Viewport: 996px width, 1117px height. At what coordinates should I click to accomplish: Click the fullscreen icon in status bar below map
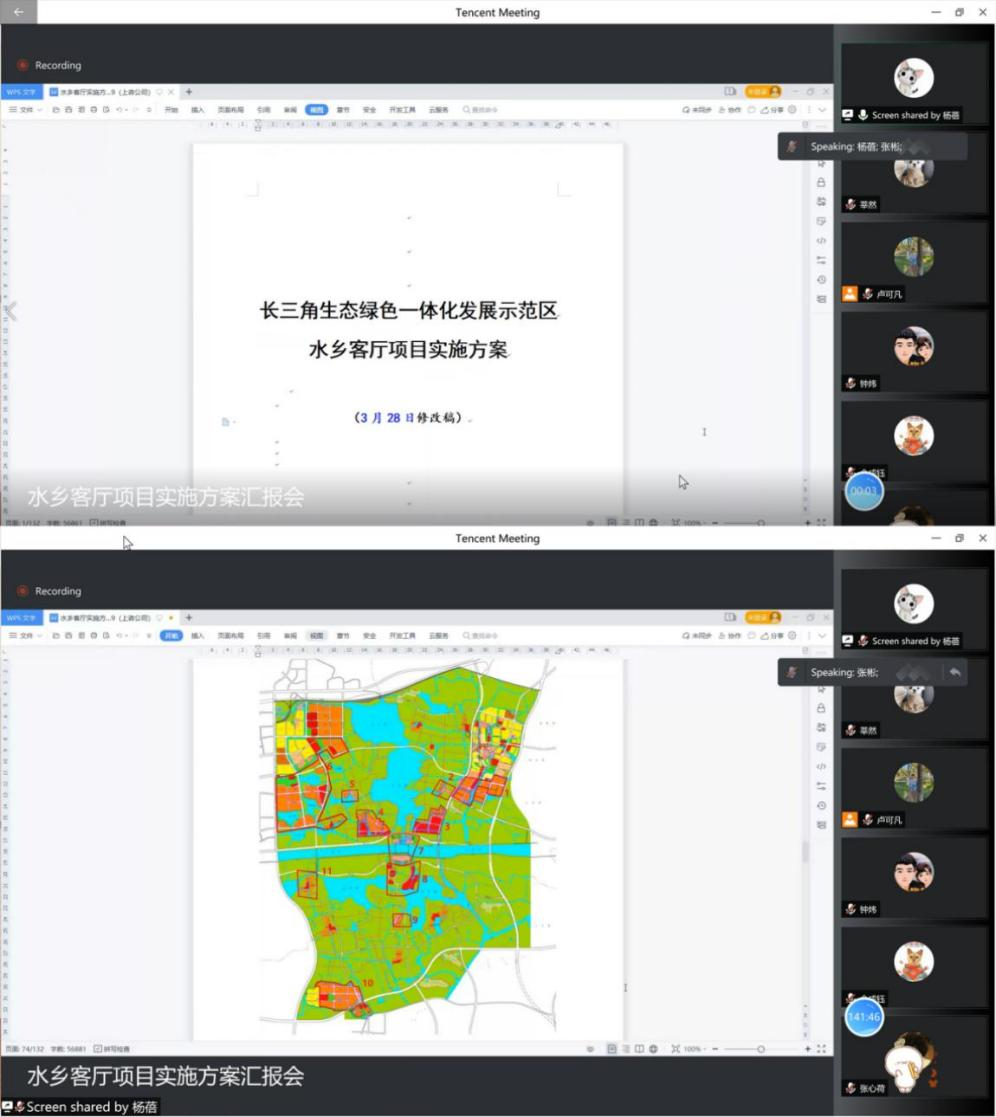[x=822, y=1049]
